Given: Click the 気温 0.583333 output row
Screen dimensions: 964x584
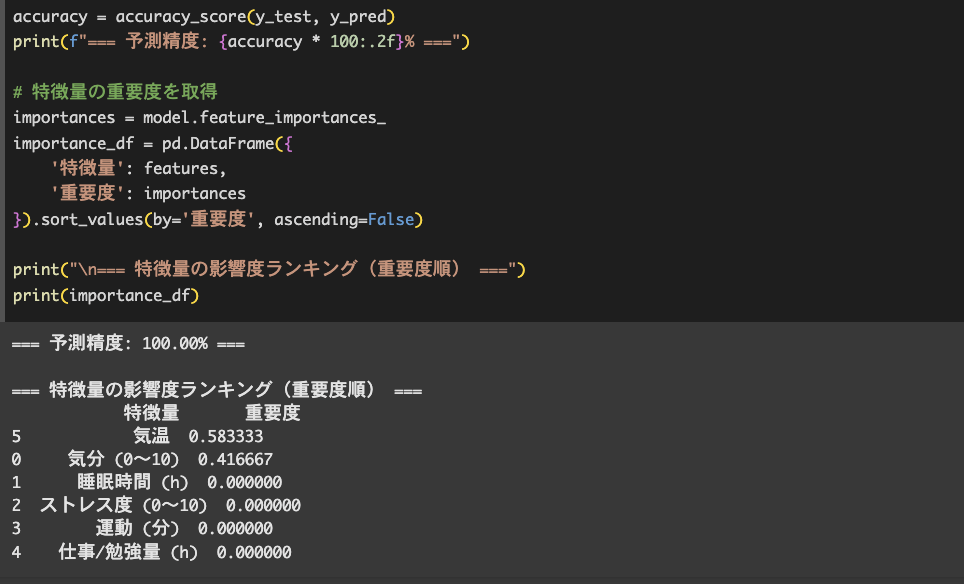Looking at the screenshot, I should pos(137,436).
